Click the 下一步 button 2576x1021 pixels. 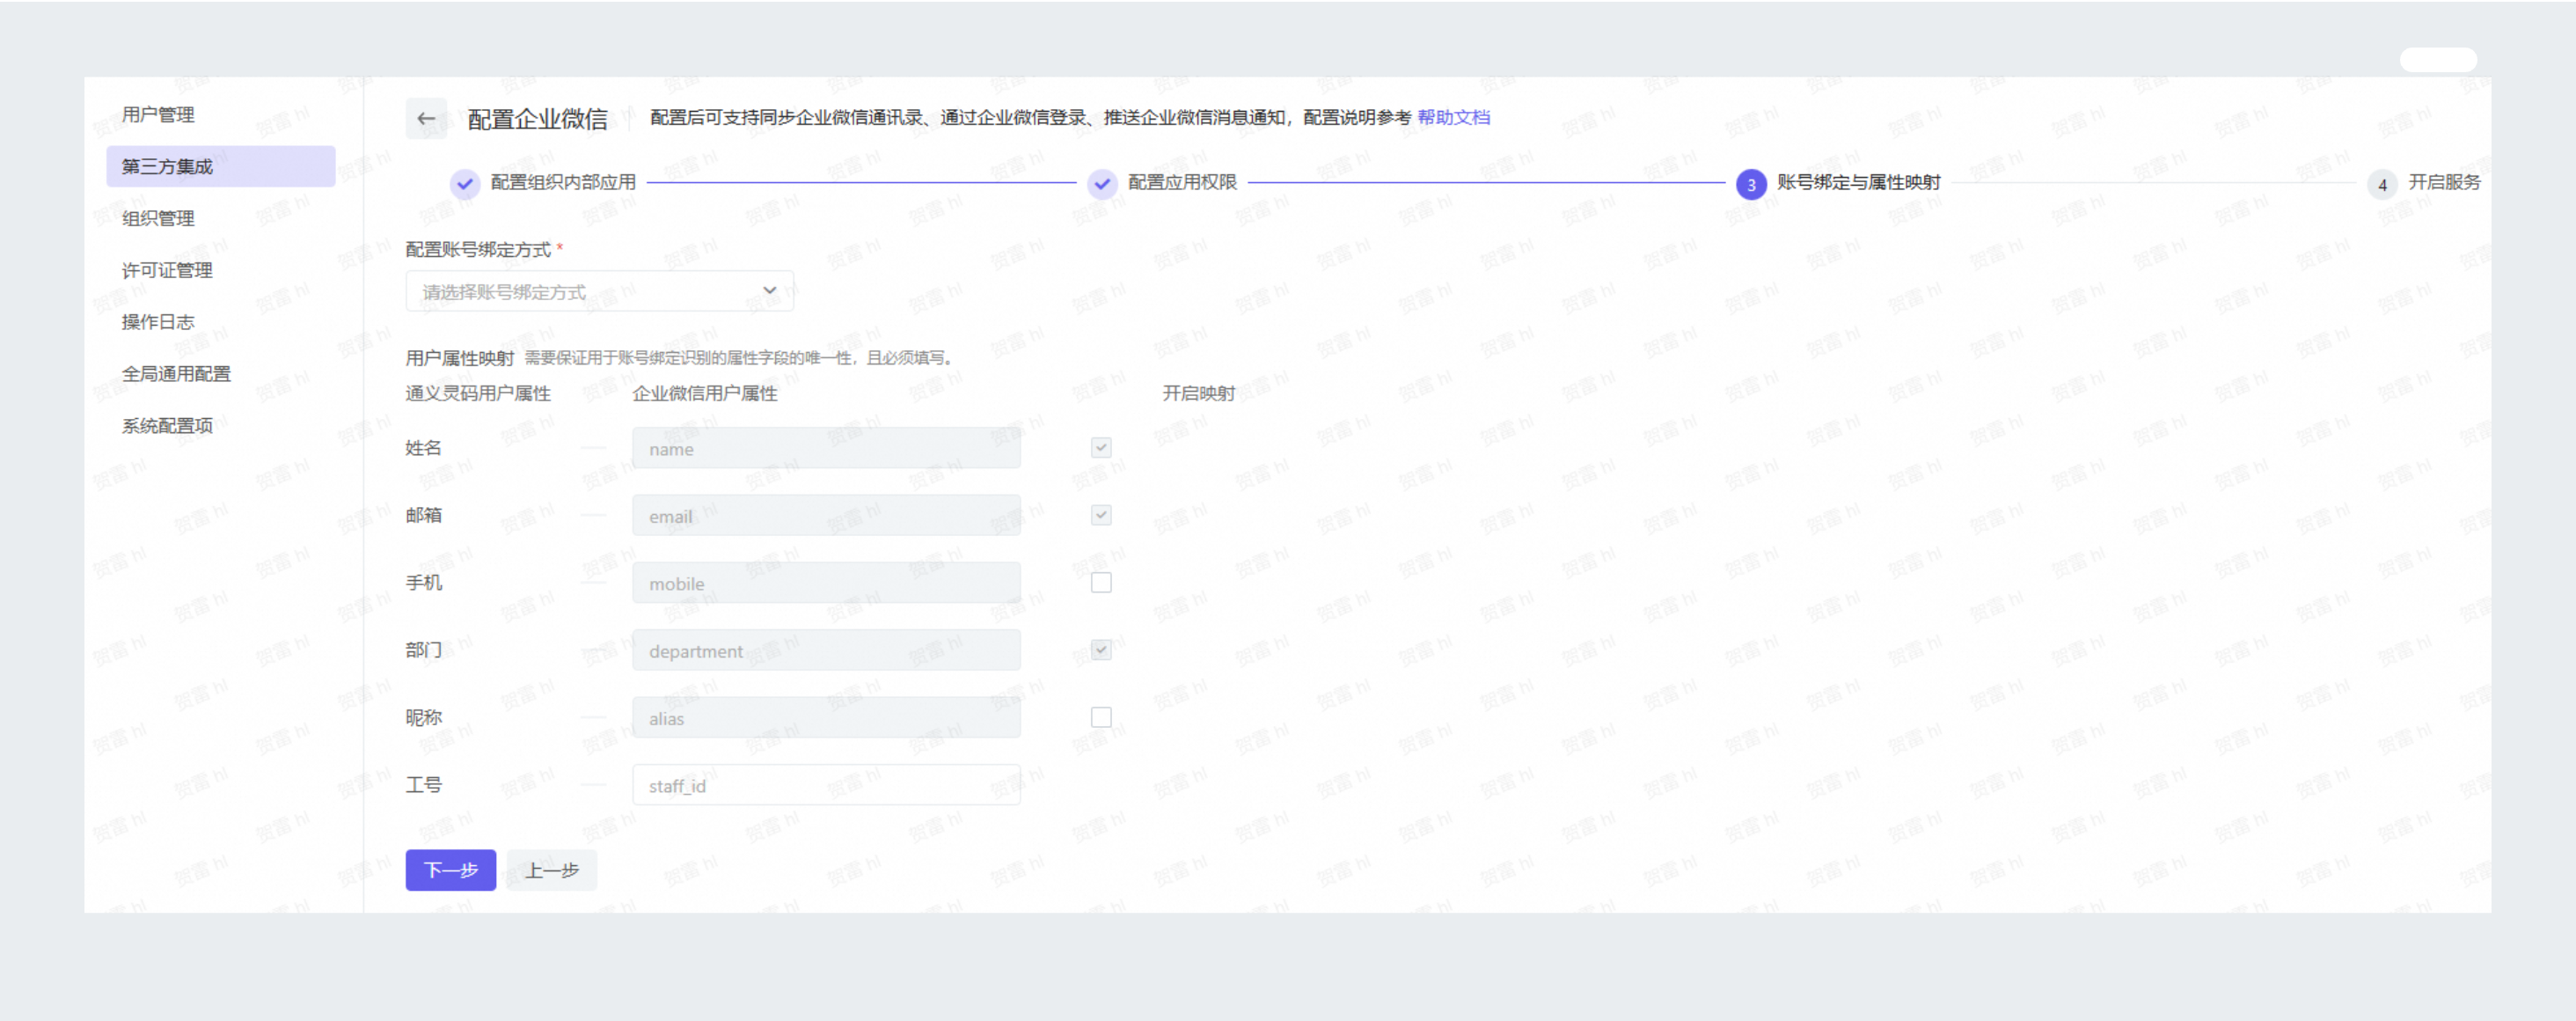click(x=450, y=870)
